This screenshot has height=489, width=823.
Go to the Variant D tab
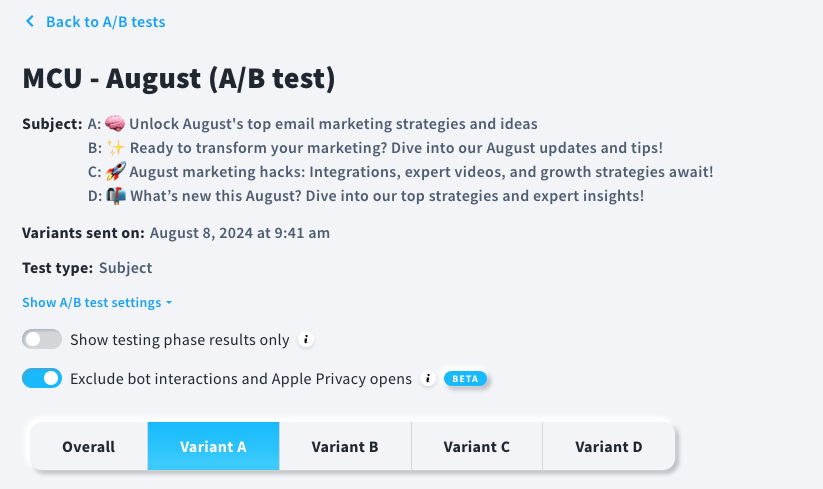tap(608, 447)
